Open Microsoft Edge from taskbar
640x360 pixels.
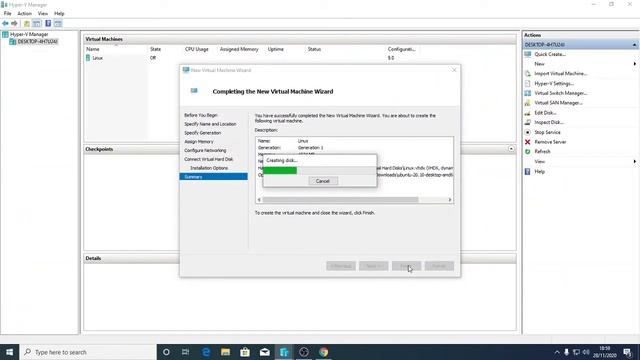206,352
